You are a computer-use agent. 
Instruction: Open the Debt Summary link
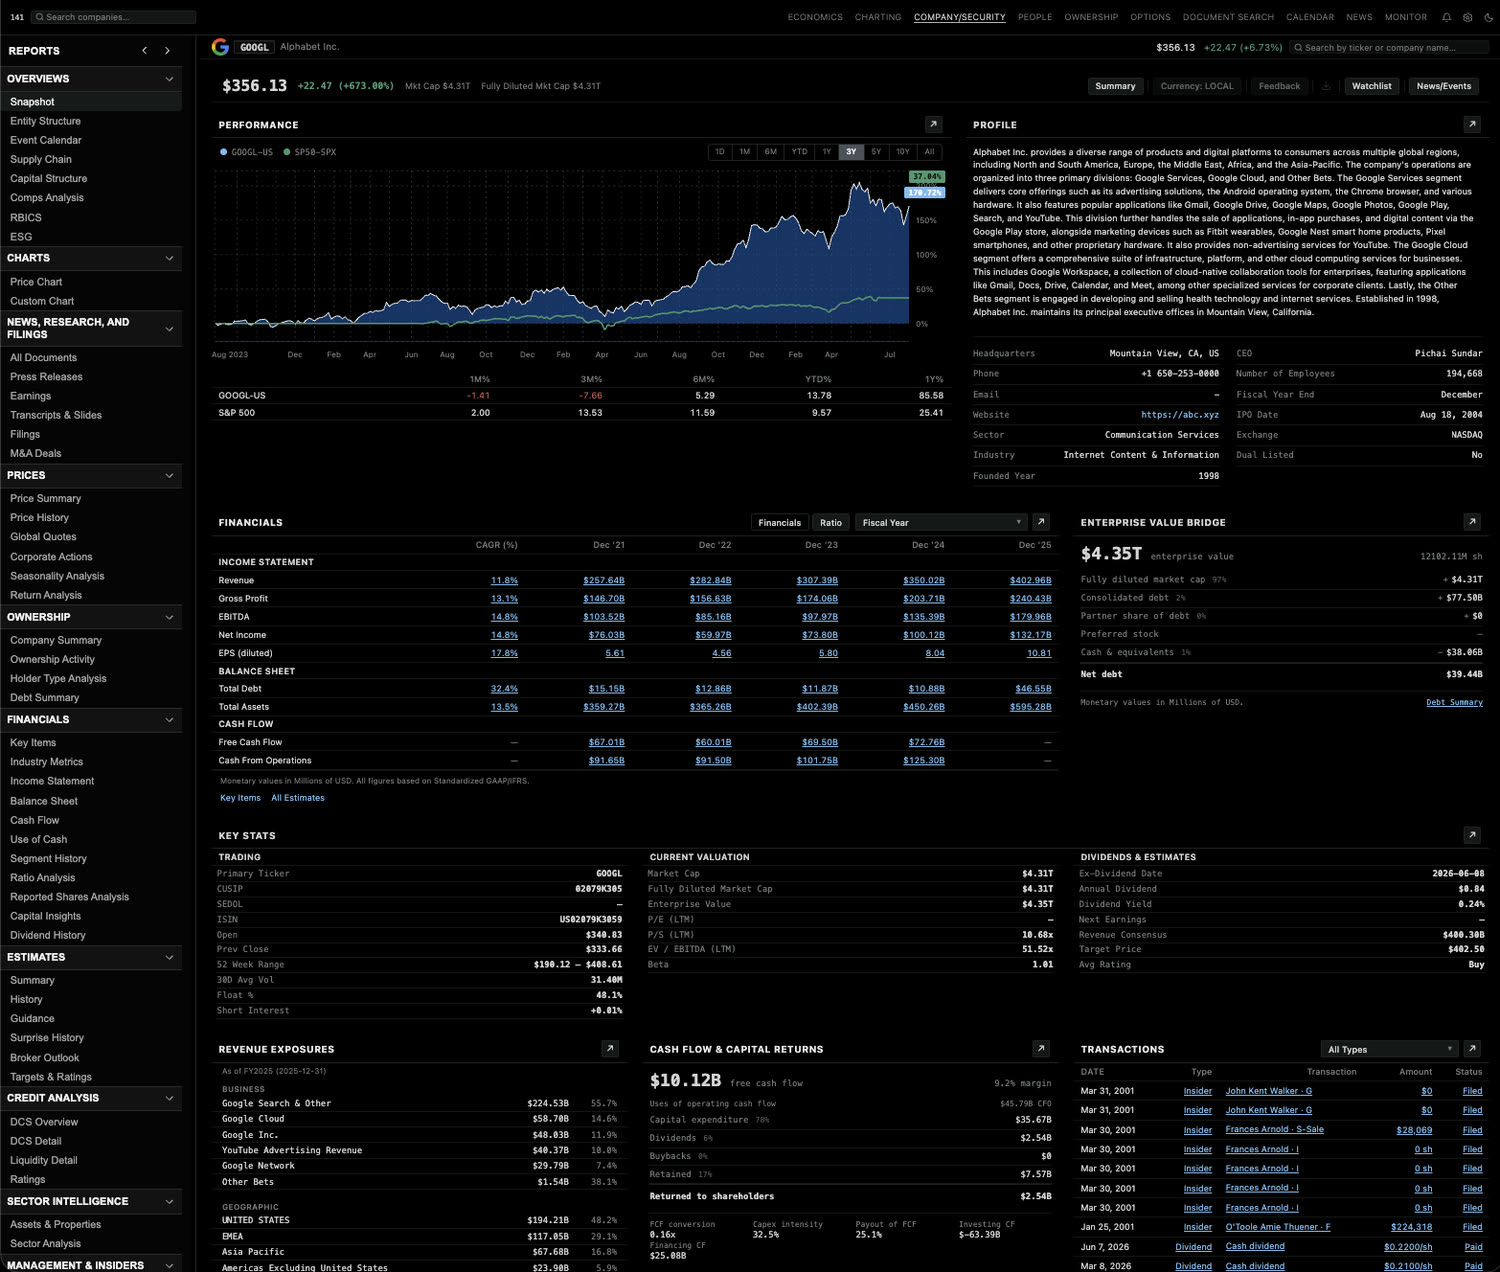(x=1454, y=702)
